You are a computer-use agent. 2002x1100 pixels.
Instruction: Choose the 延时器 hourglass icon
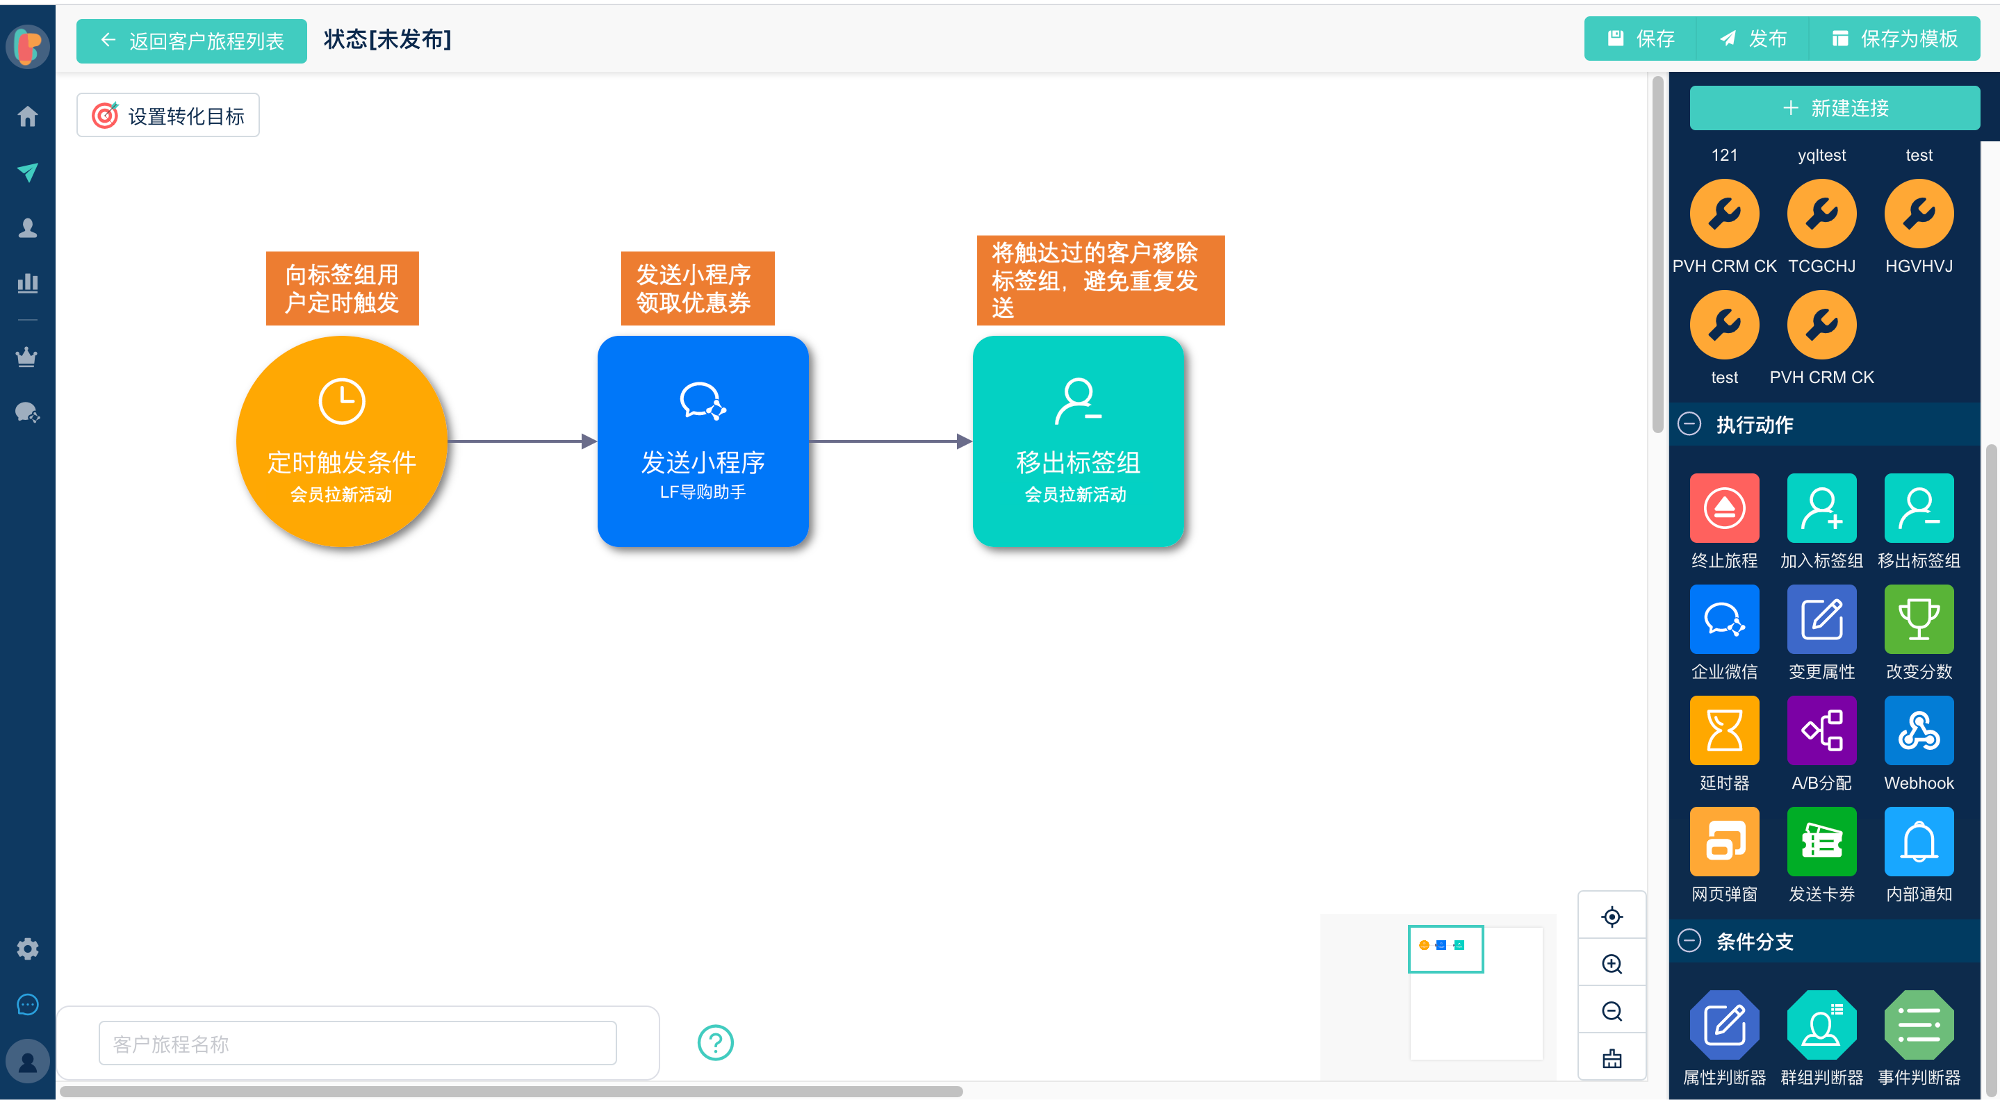coord(1724,730)
